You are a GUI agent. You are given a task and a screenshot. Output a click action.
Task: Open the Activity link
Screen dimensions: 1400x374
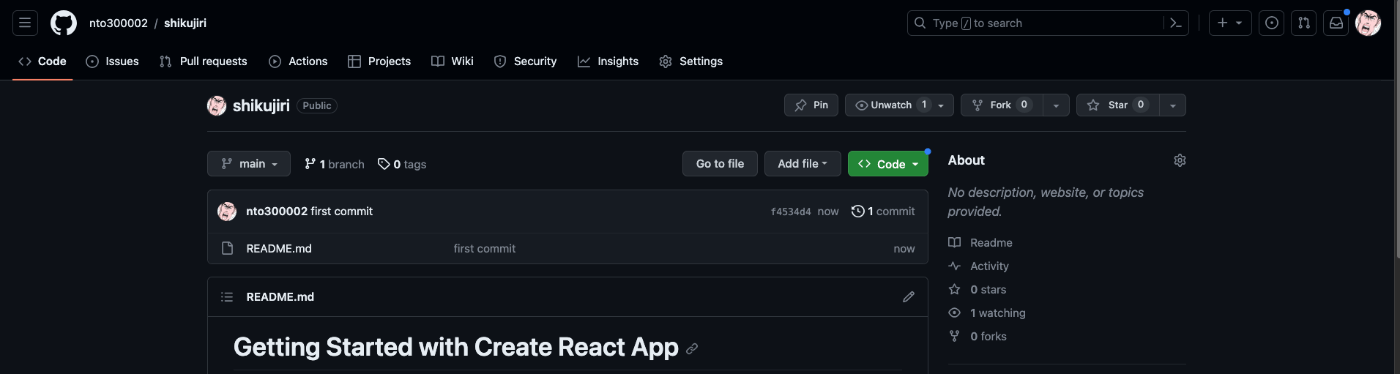[x=979, y=266]
